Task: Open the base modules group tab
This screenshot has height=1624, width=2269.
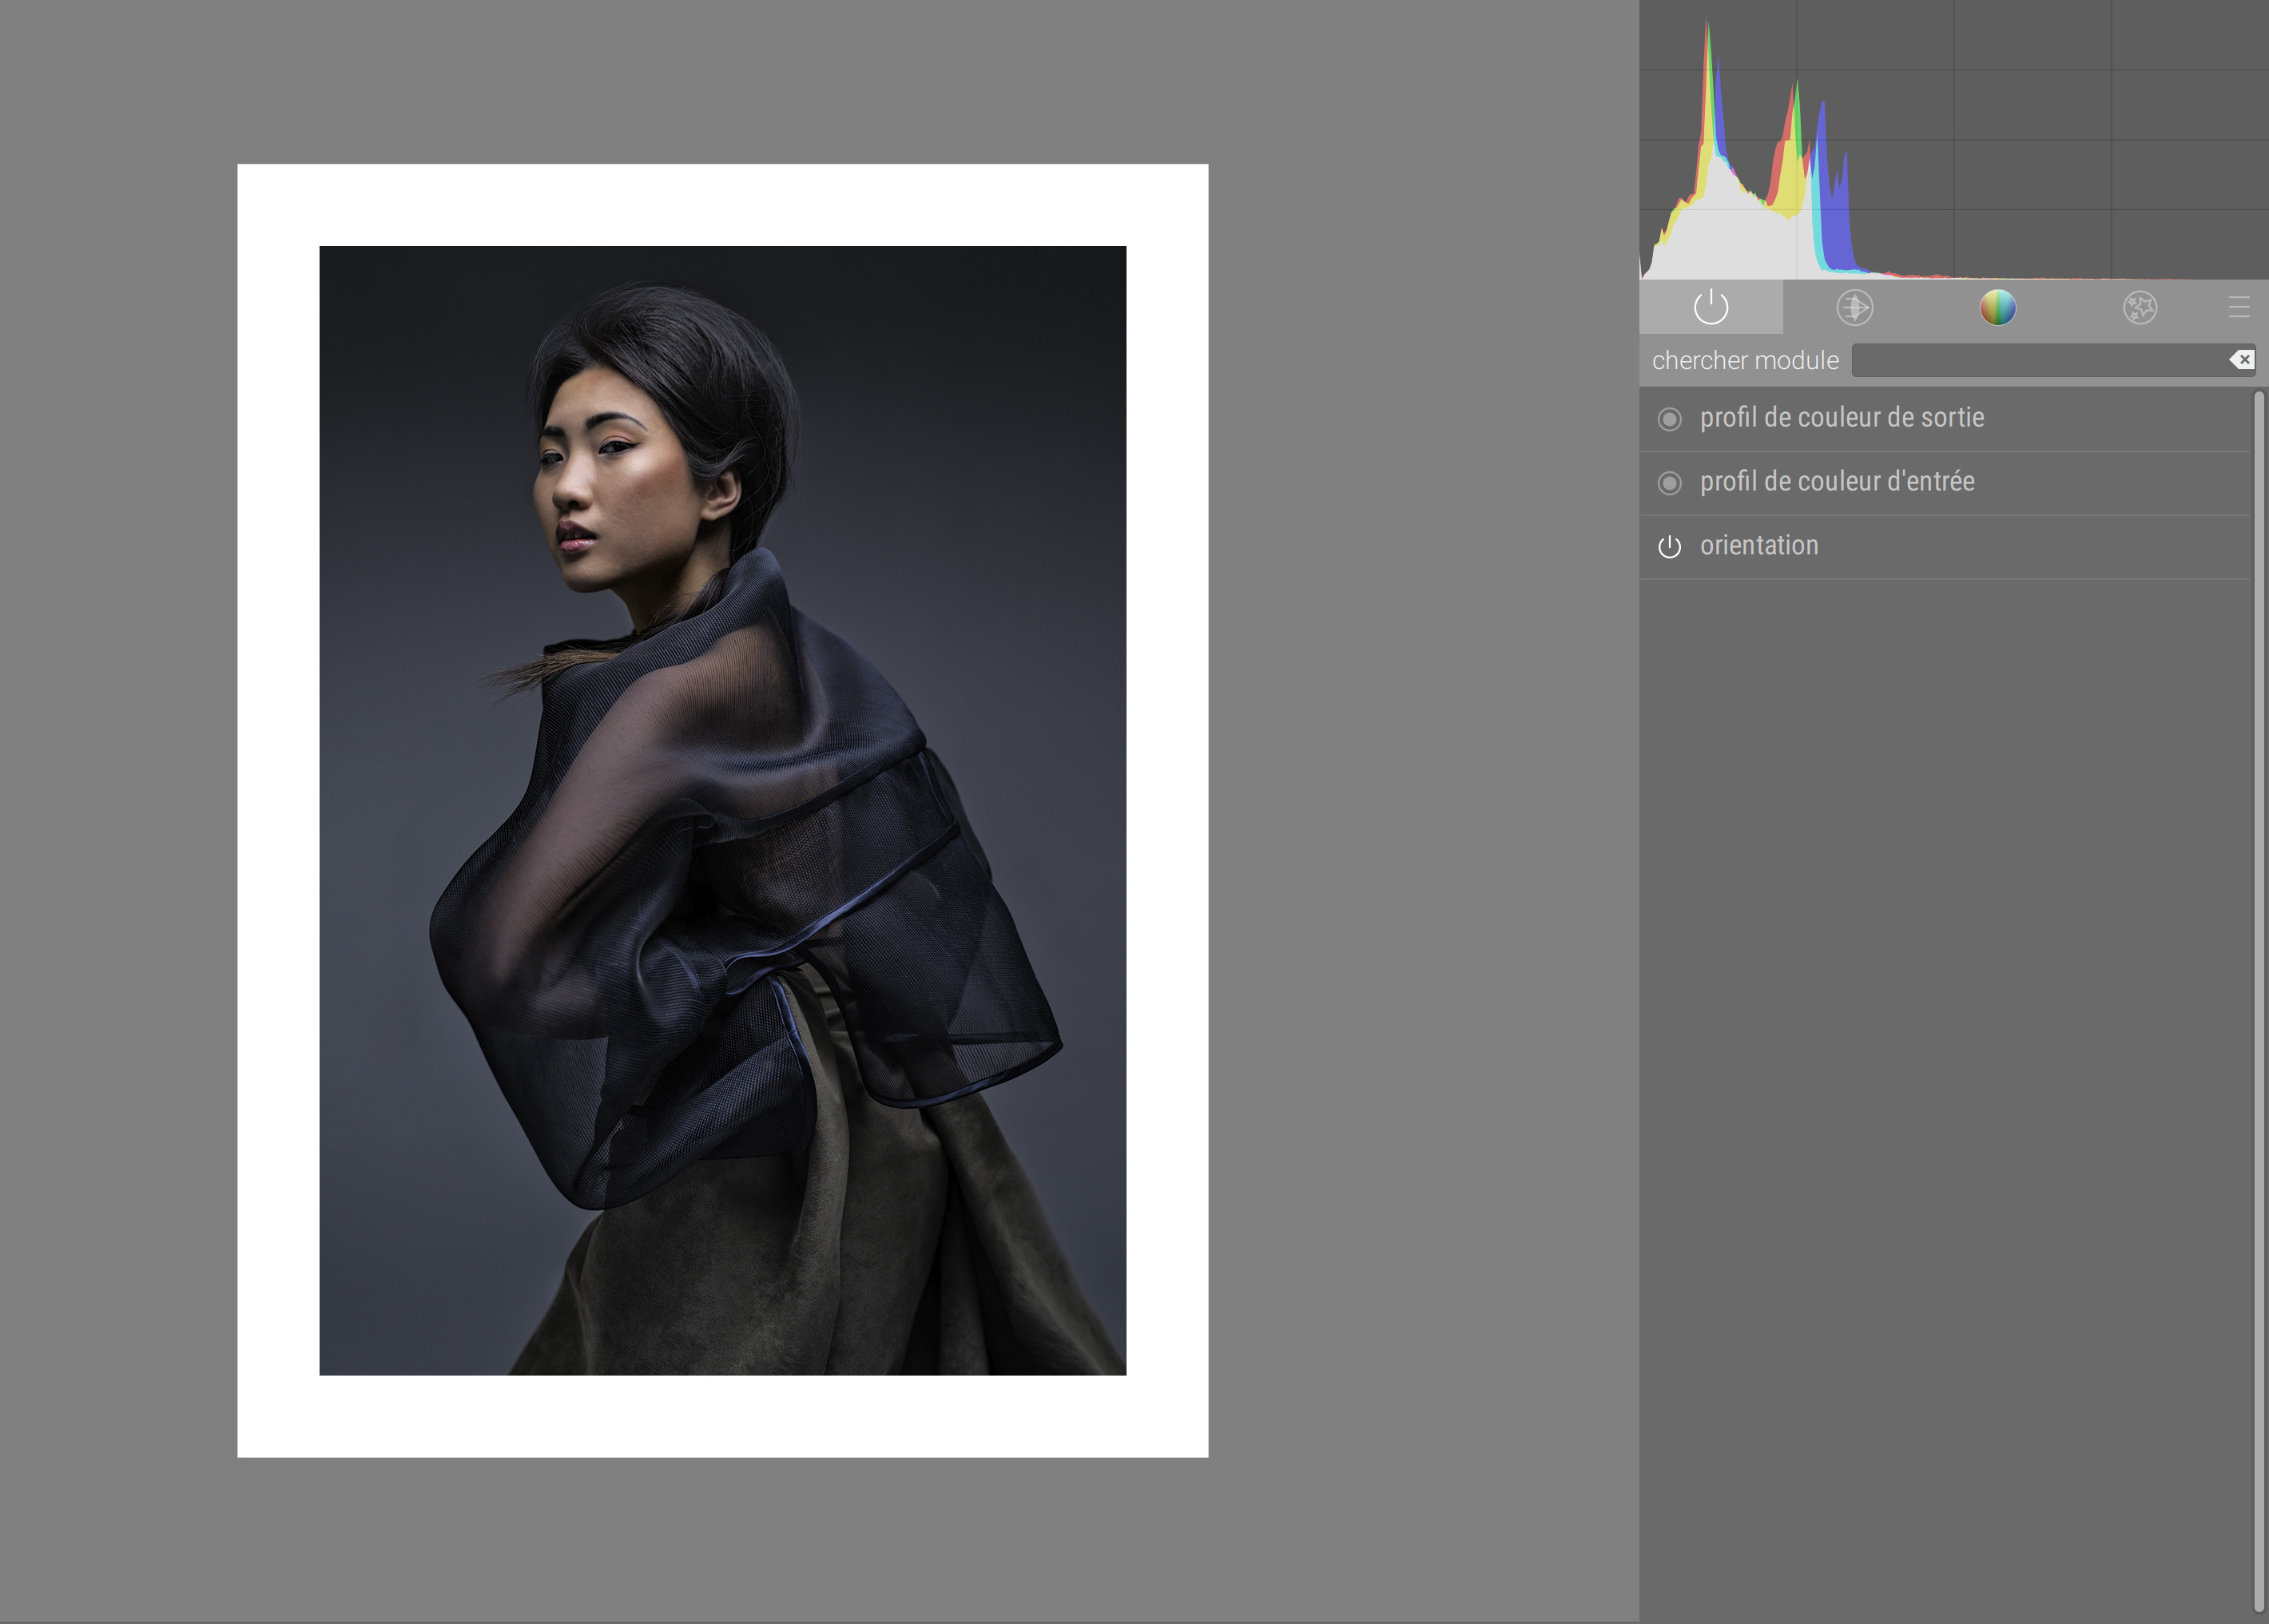Action: (1854, 307)
